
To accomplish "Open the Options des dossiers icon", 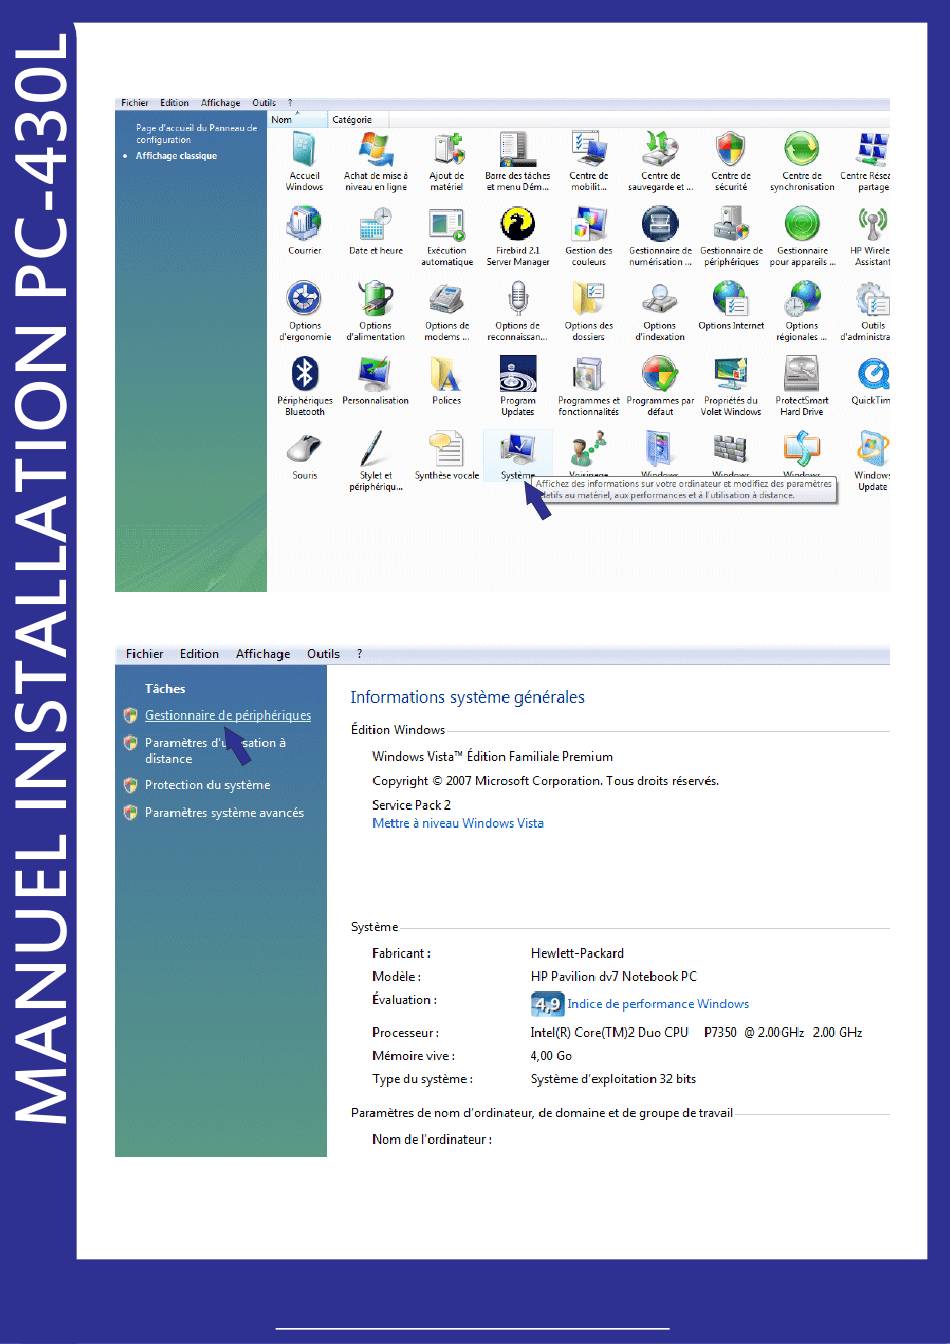I will [x=589, y=300].
